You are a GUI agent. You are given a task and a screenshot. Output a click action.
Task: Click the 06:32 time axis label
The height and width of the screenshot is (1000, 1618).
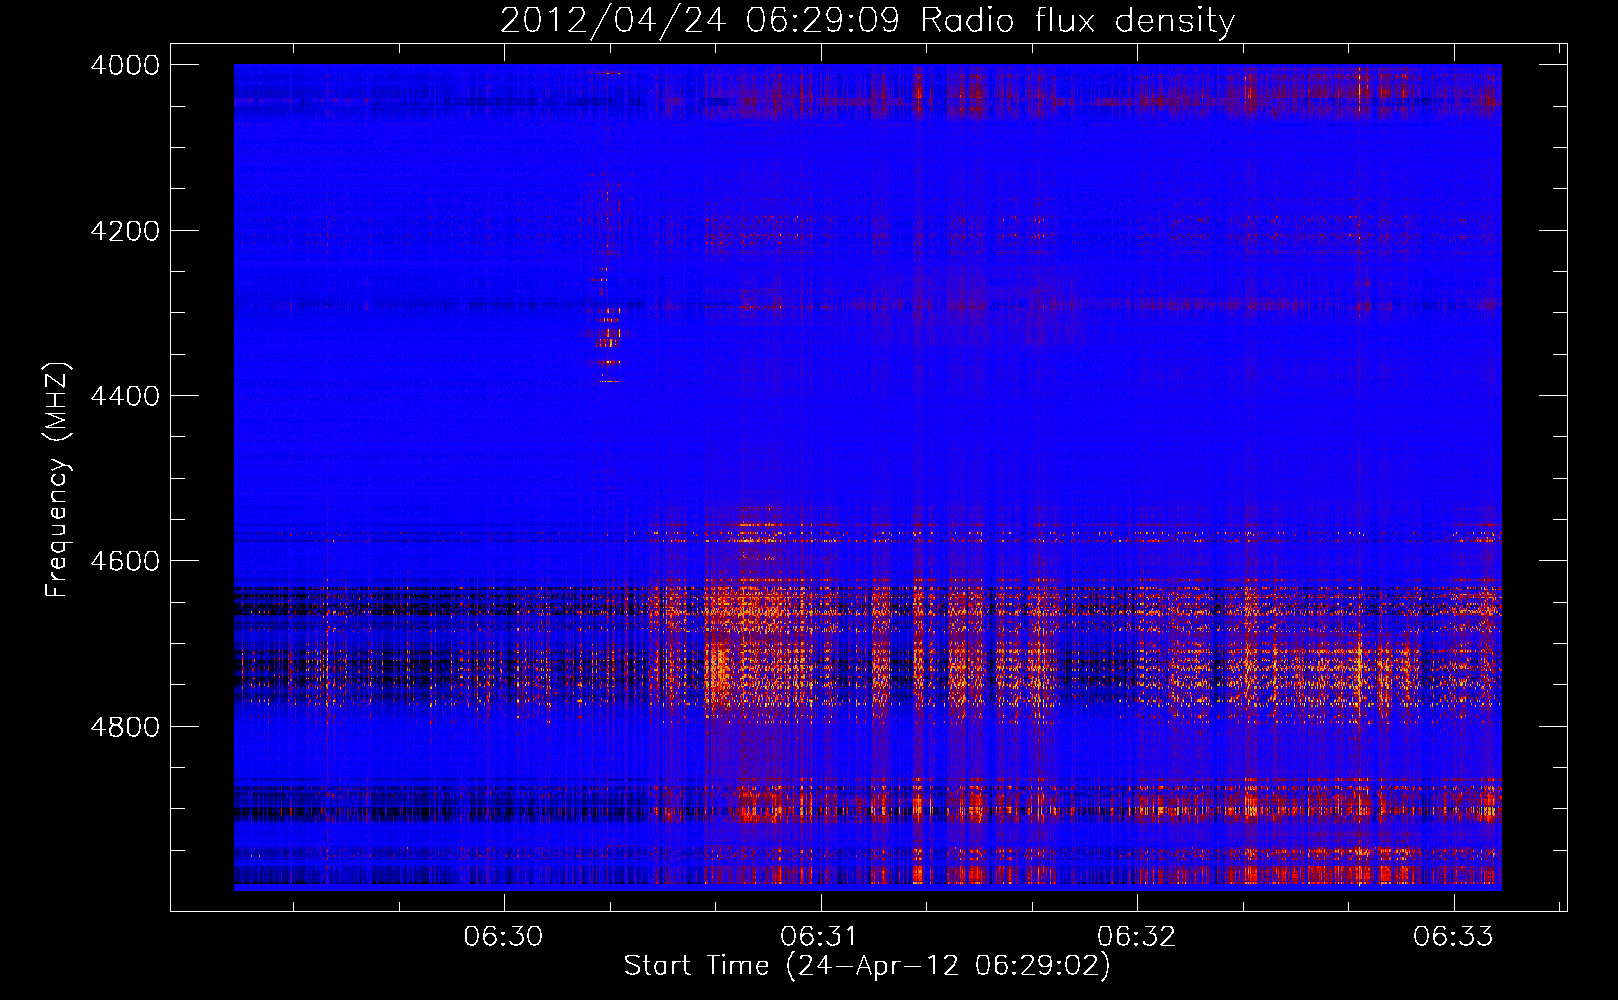pyautogui.click(x=1137, y=936)
